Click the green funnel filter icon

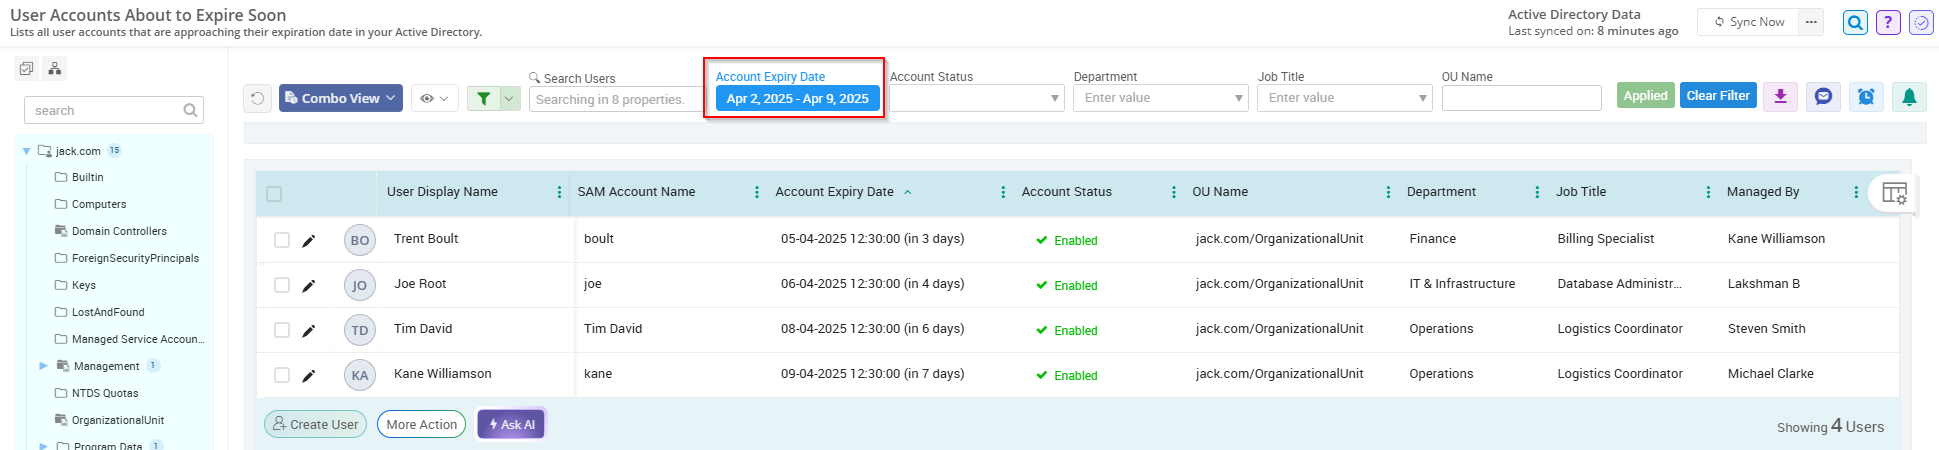click(484, 98)
